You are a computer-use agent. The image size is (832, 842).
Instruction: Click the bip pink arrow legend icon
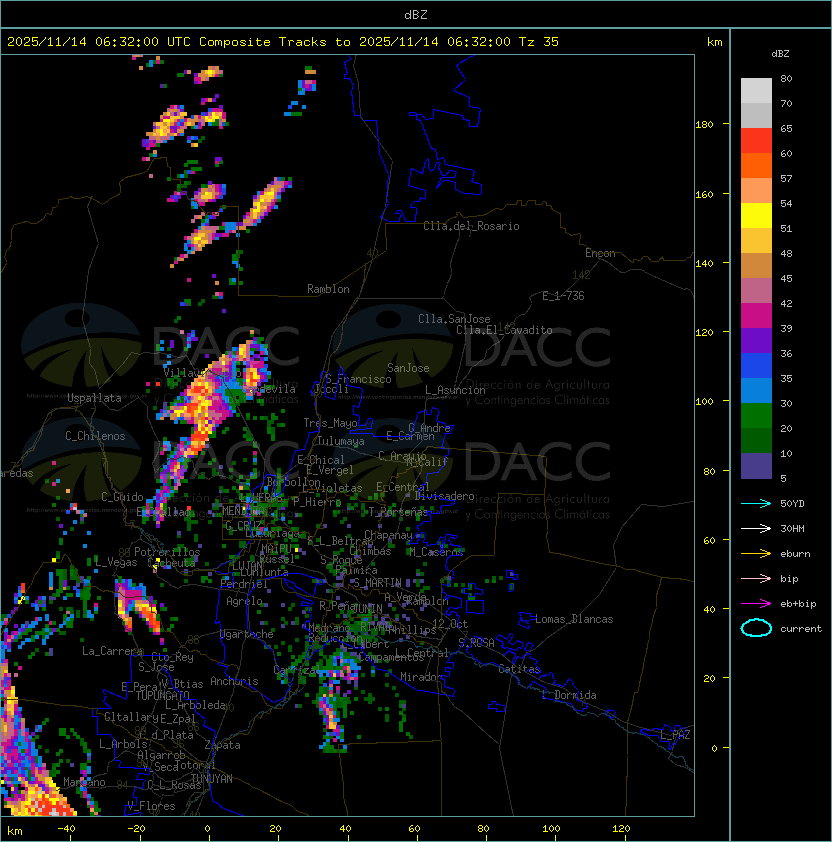[756, 578]
